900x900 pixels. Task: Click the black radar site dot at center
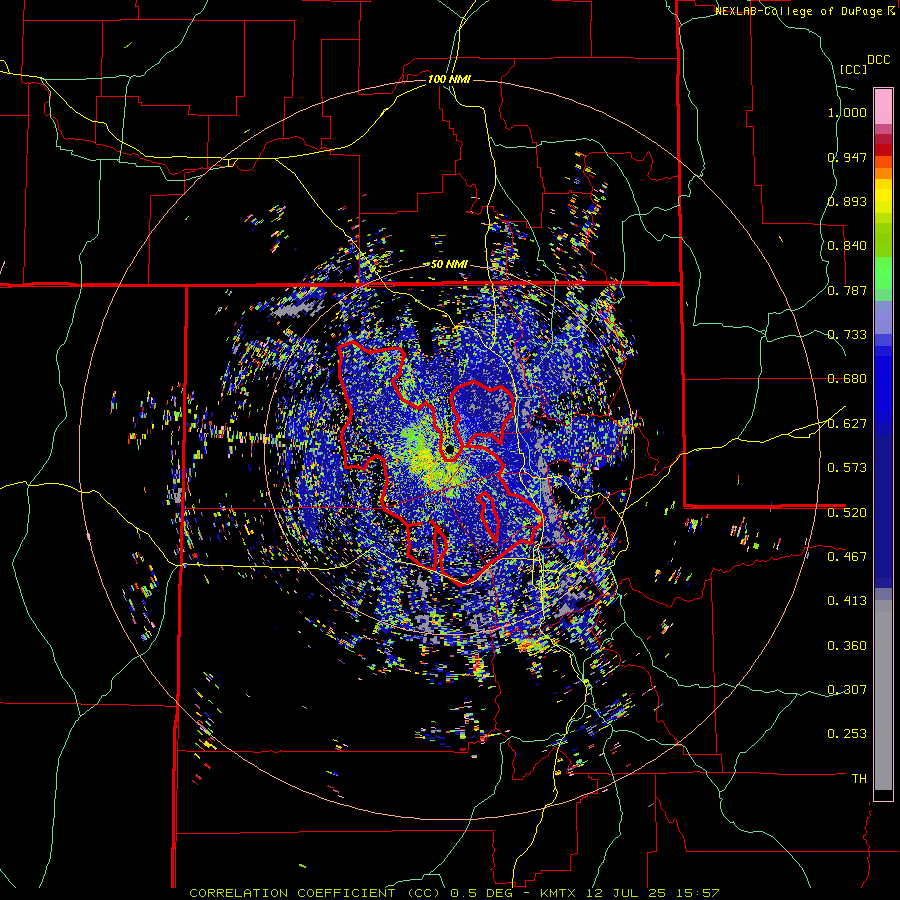[449, 448]
